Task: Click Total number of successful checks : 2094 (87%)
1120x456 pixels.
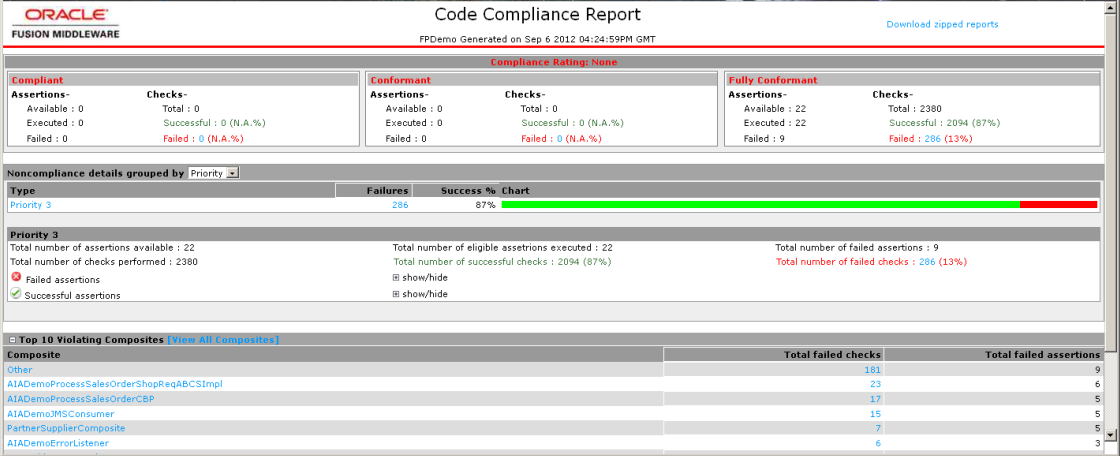Action: tap(502, 262)
